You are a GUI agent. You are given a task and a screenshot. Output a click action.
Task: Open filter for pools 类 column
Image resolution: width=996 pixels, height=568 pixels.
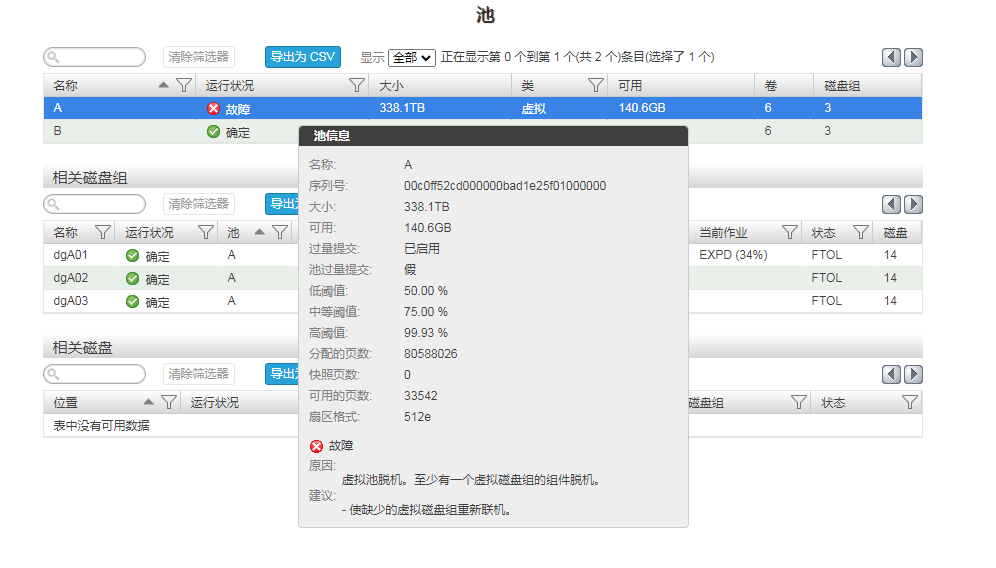click(595, 85)
